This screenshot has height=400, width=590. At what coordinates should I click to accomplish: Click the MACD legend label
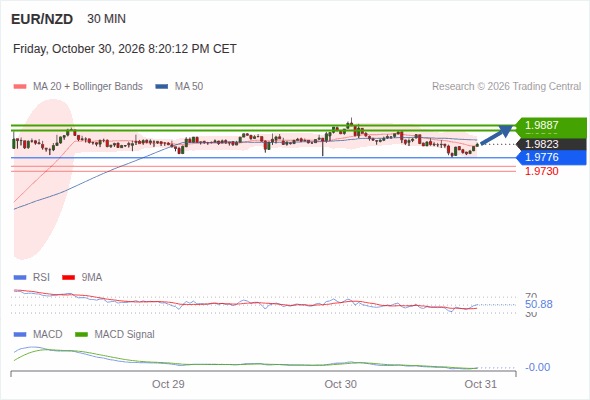coord(48,335)
